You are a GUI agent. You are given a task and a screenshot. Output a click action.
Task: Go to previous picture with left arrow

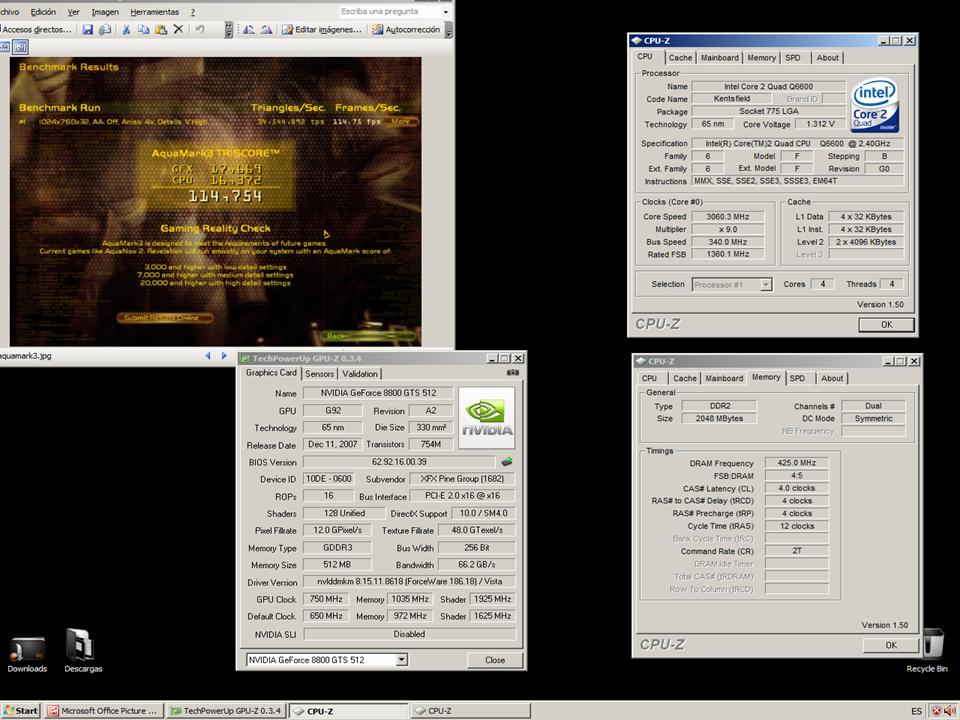[208, 356]
